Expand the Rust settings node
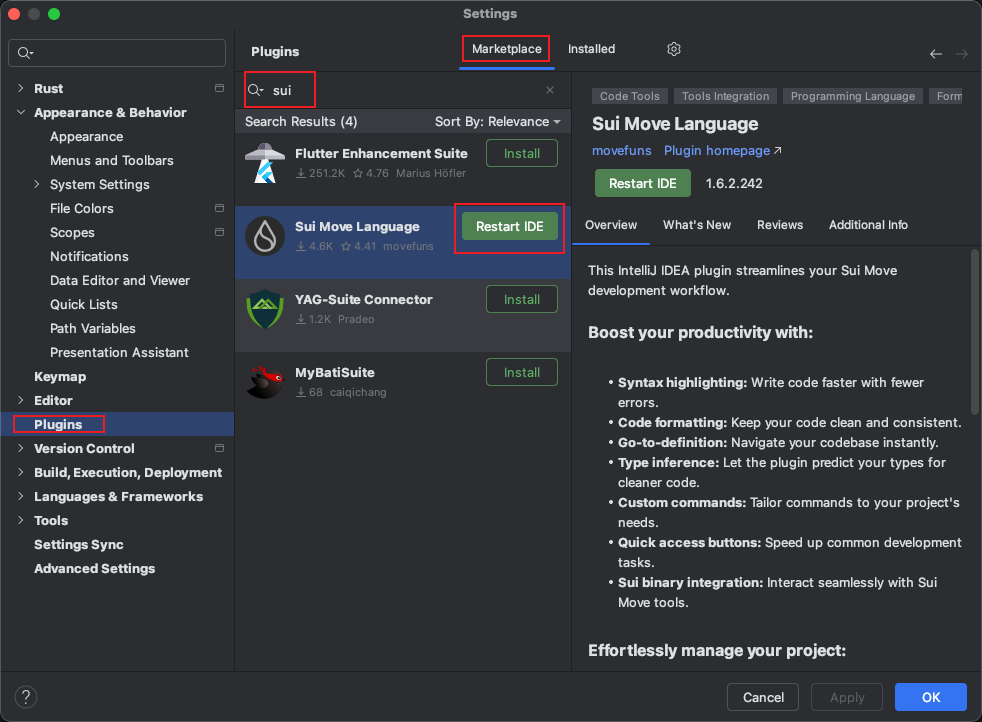Viewport: 982px width, 722px height. click(21, 88)
